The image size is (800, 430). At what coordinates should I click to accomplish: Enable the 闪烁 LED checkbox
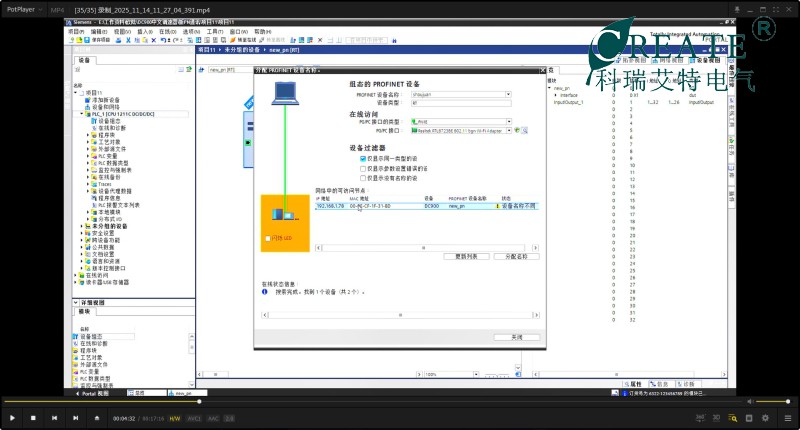point(268,238)
